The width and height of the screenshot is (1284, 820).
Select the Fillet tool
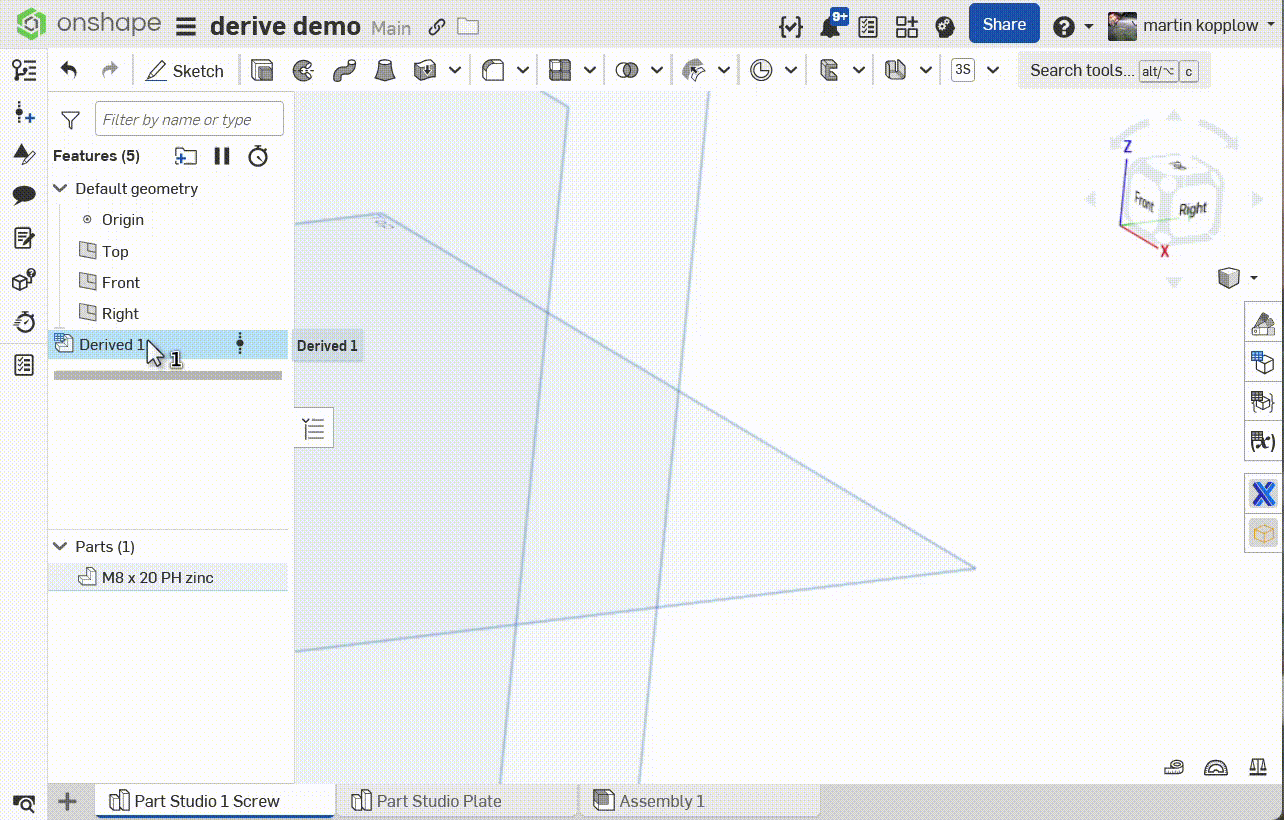pos(493,70)
